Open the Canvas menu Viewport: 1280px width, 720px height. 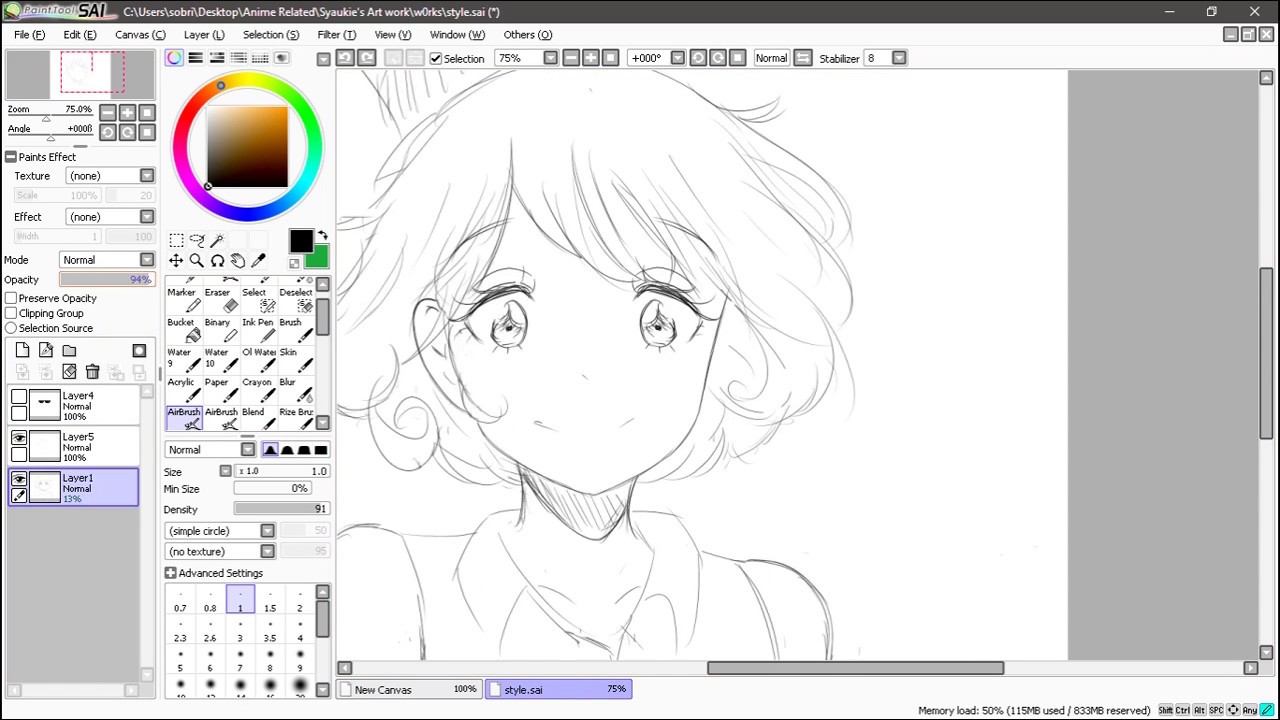(x=140, y=35)
